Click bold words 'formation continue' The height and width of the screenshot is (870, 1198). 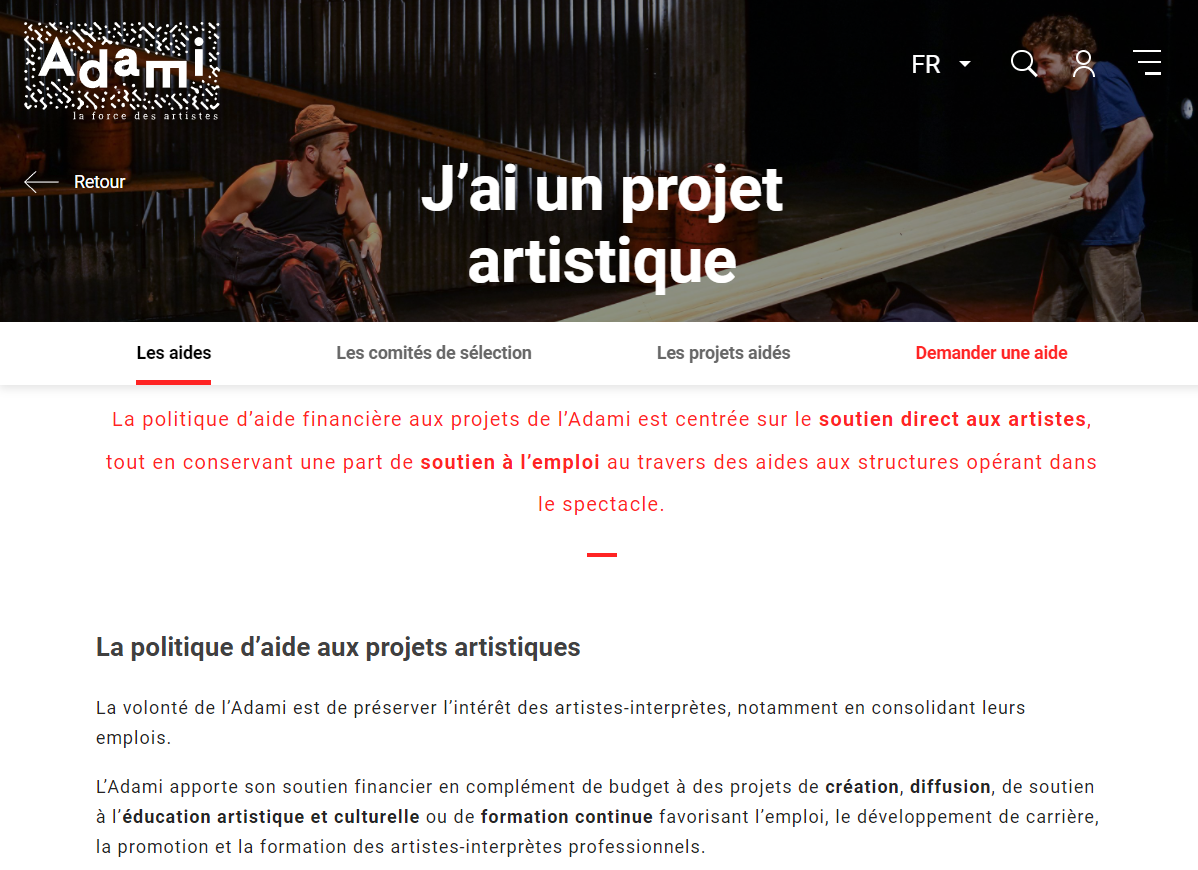click(567, 817)
